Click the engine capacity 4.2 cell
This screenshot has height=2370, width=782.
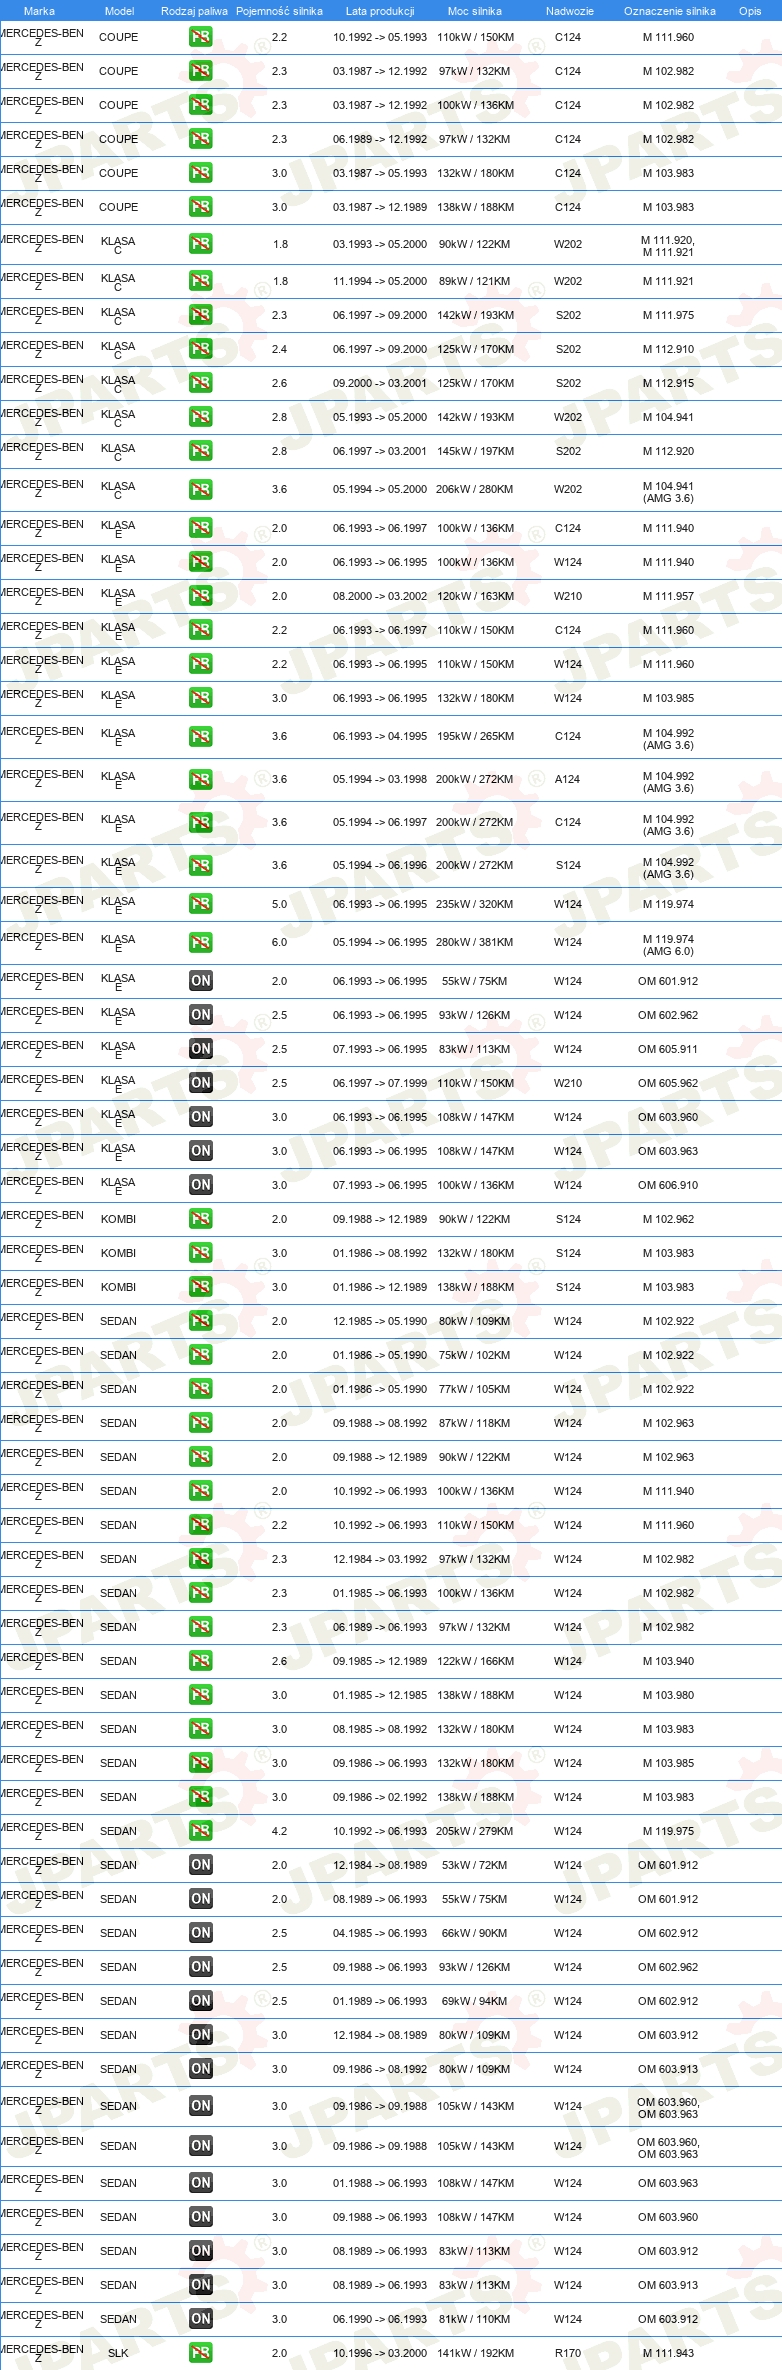pos(279,1831)
